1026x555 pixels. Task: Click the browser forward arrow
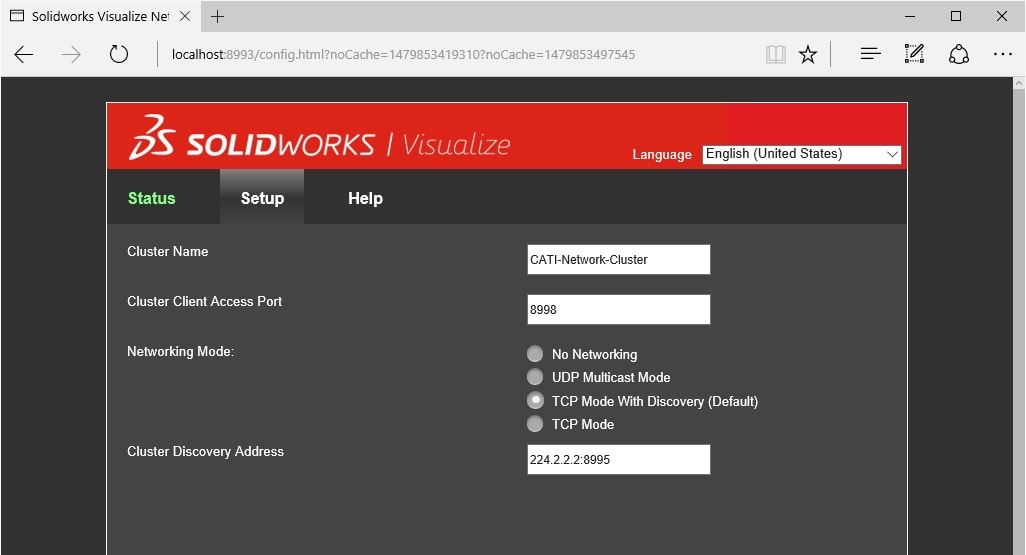(x=71, y=54)
